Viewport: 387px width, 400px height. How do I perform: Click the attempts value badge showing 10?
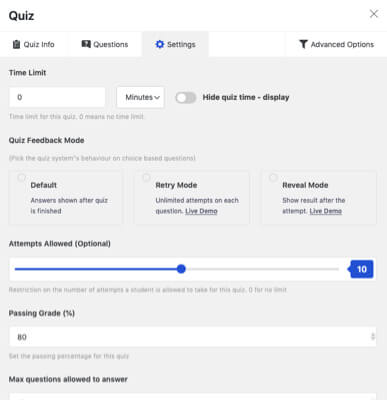click(361, 269)
